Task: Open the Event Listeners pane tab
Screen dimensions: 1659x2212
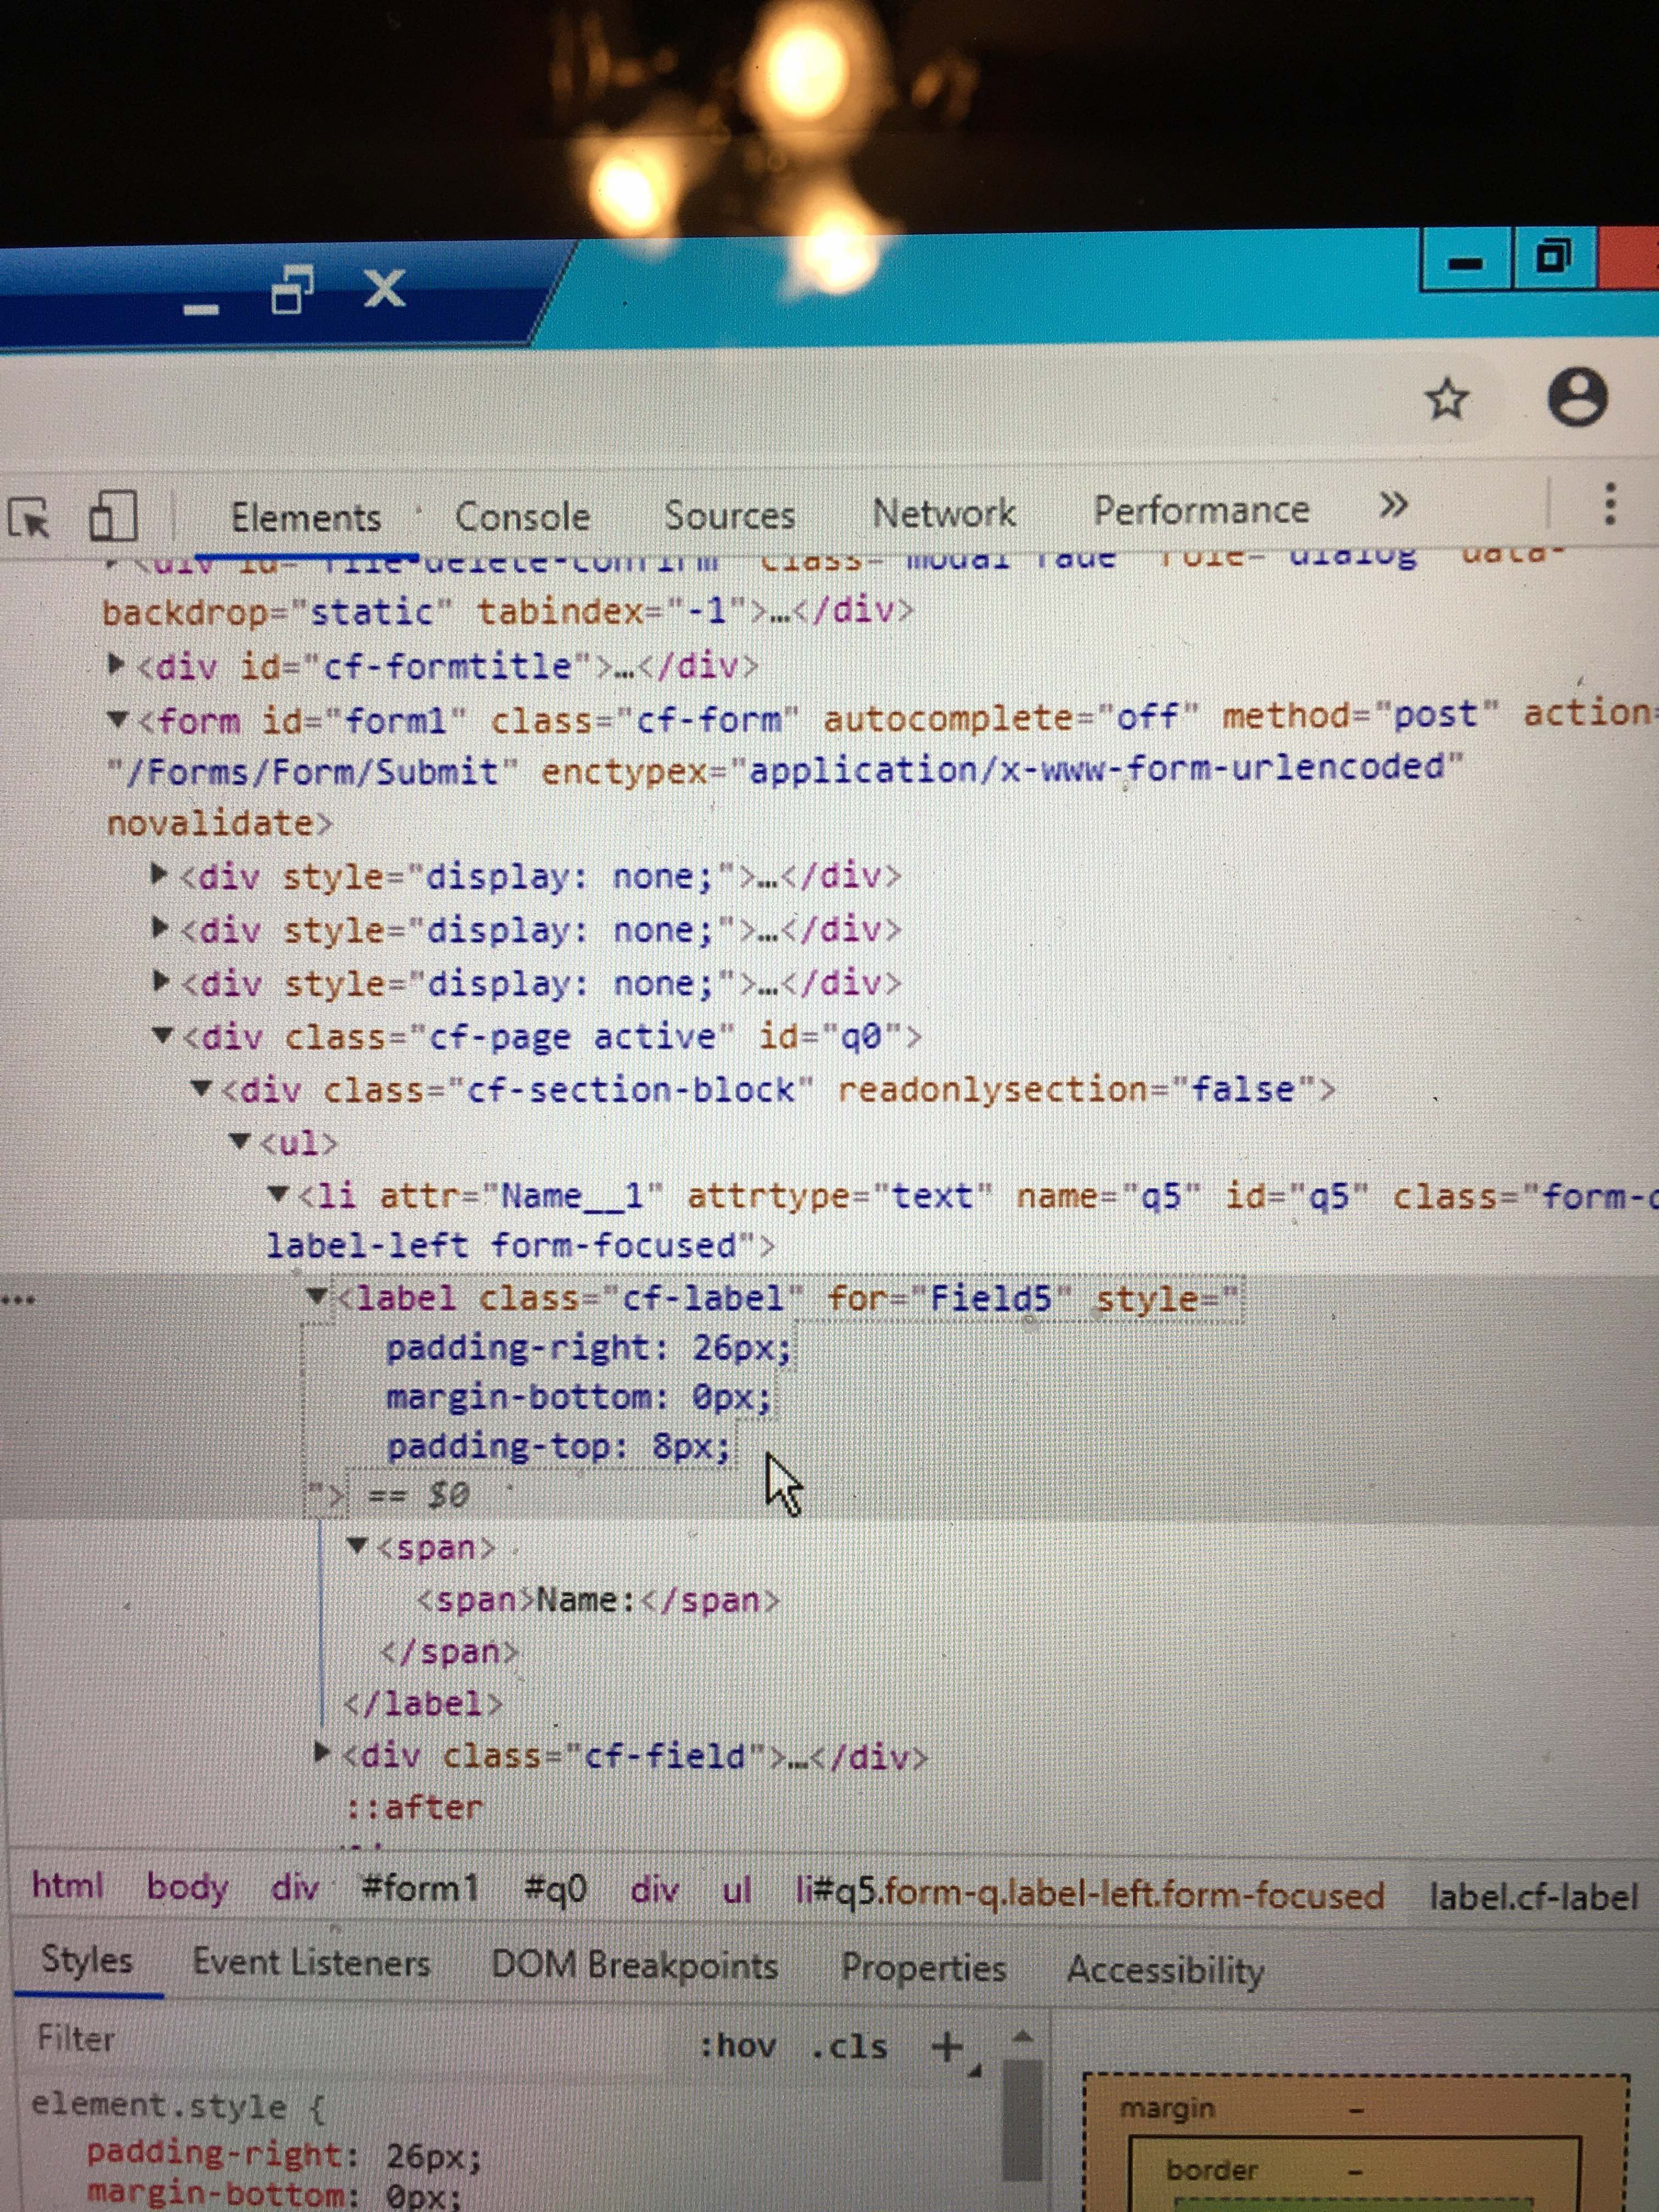Action: click(311, 1962)
